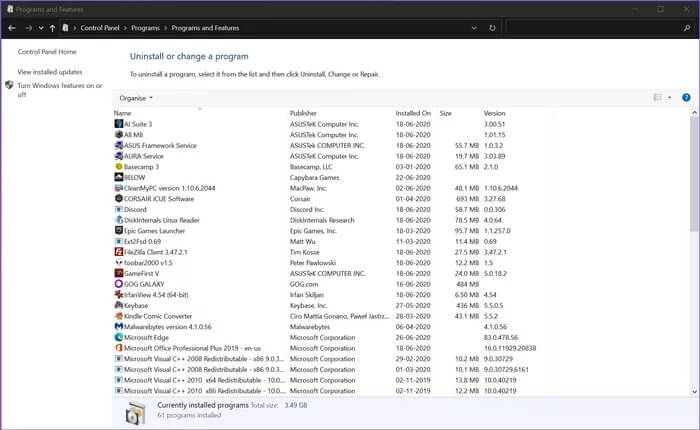Viewport: 700px width, 430px height.
Task: Click the Epic Games Launcher icon
Action: coord(118,231)
